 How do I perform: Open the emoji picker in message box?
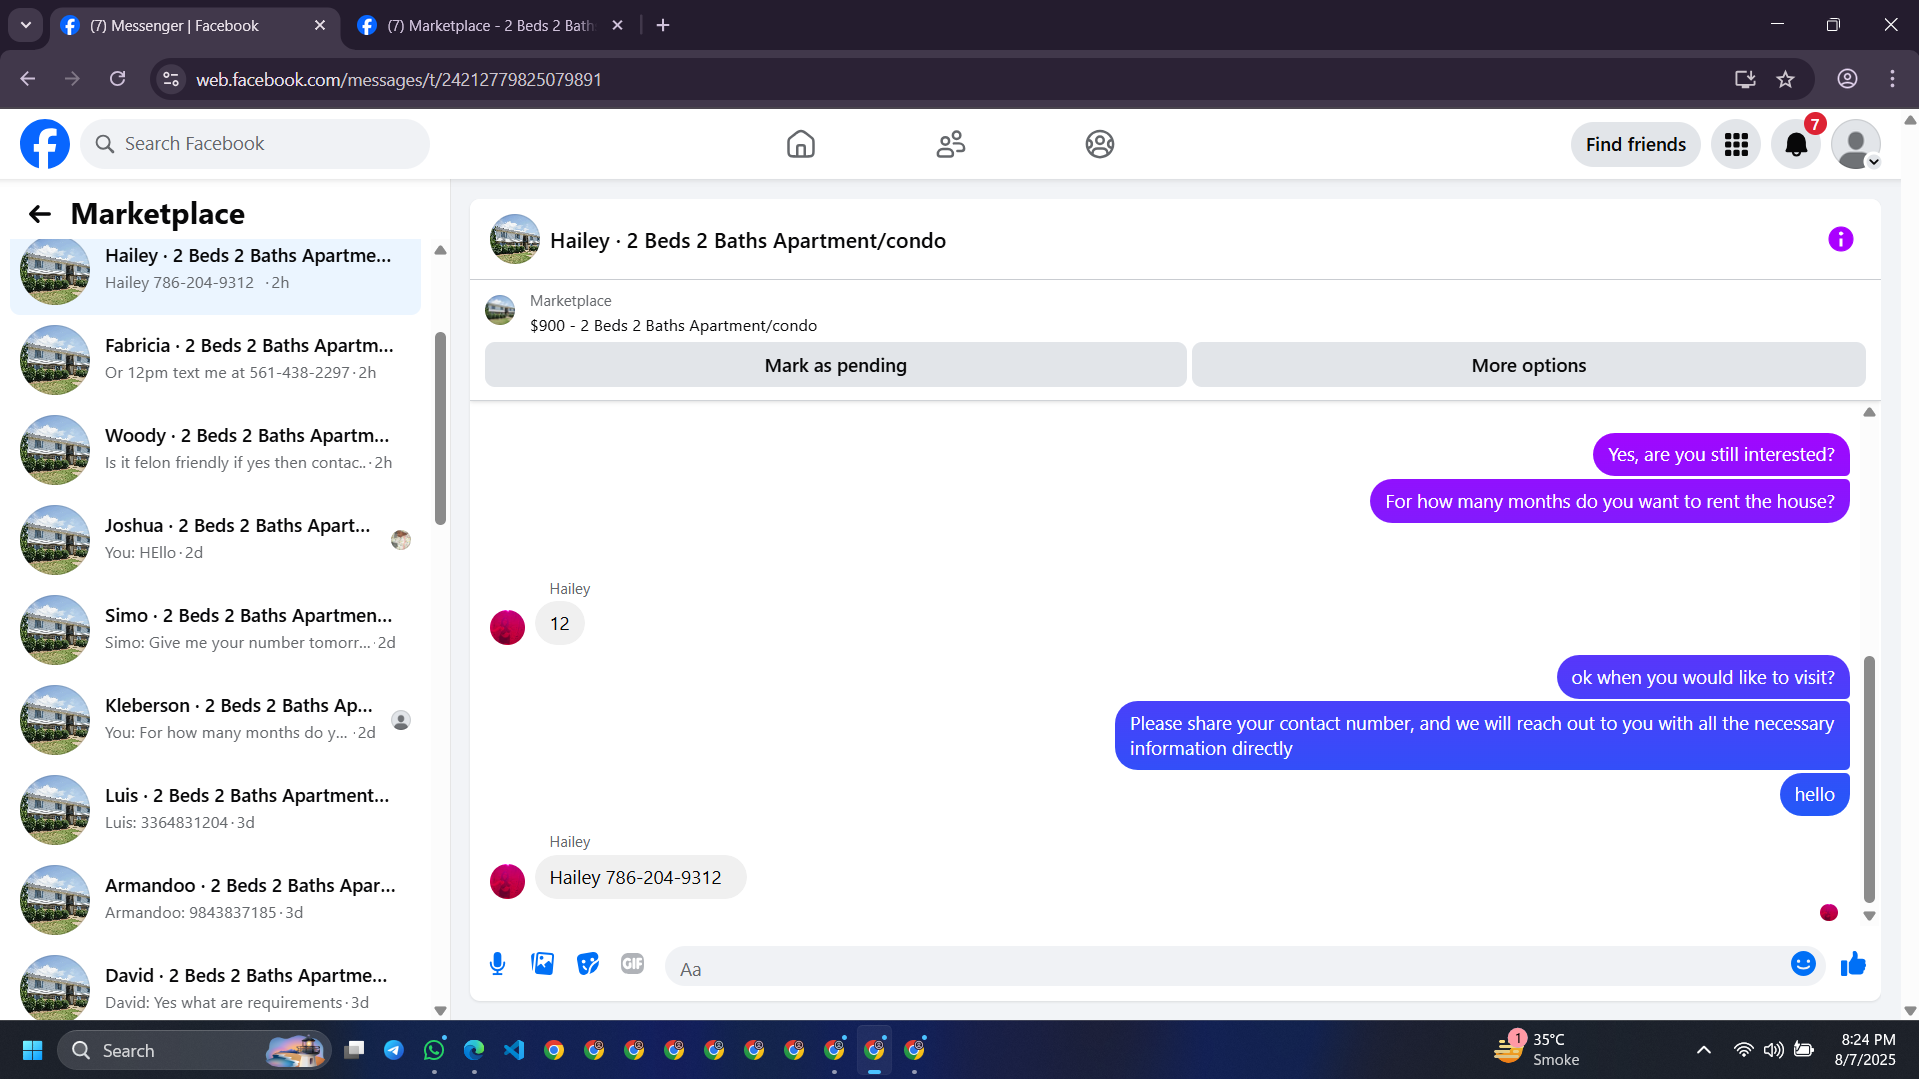1802,964
